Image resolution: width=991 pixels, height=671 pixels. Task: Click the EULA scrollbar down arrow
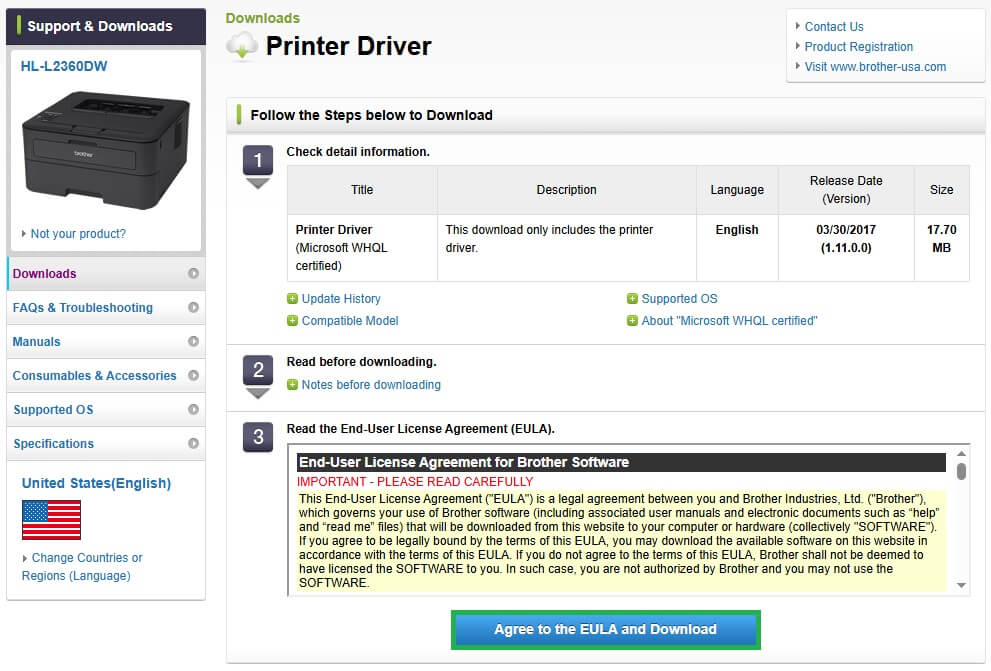point(961,585)
